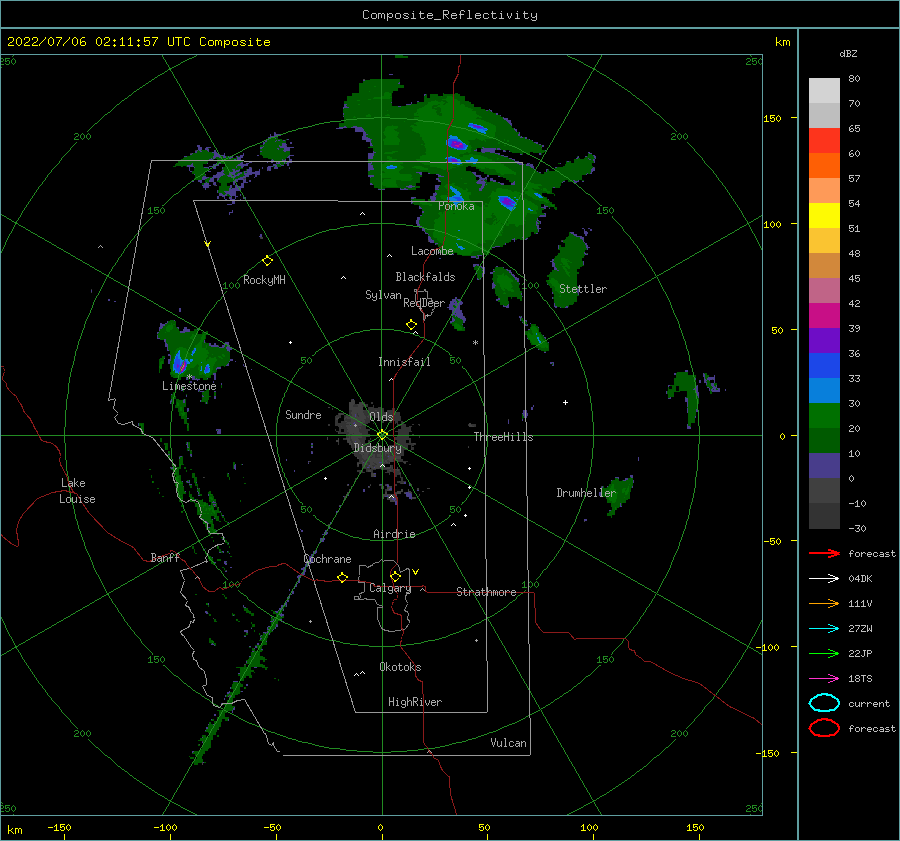Screen dimensions: 900x841
Task: Click the Innisfail label
Action: coord(404,362)
